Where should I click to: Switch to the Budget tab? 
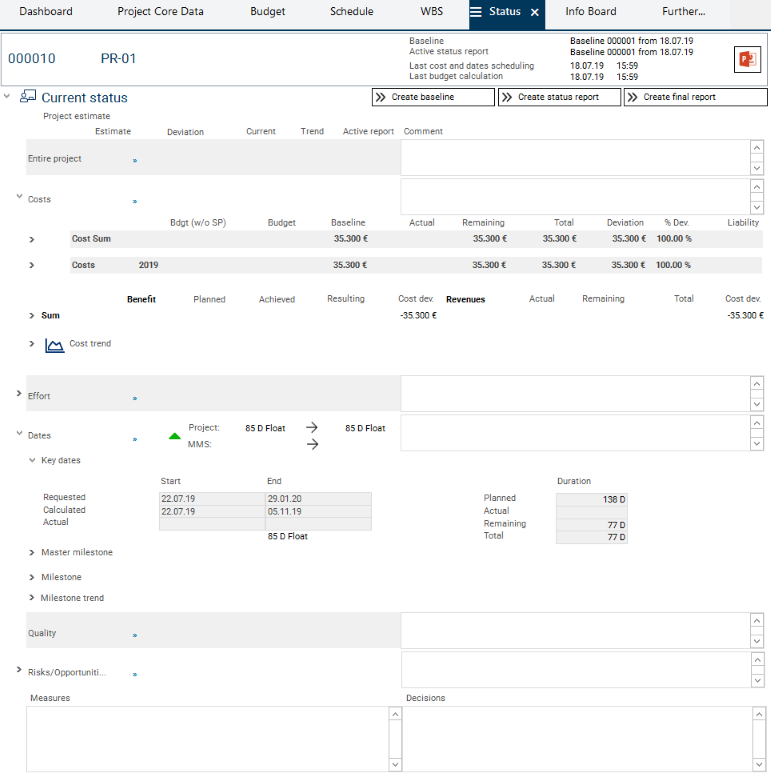[267, 12]
